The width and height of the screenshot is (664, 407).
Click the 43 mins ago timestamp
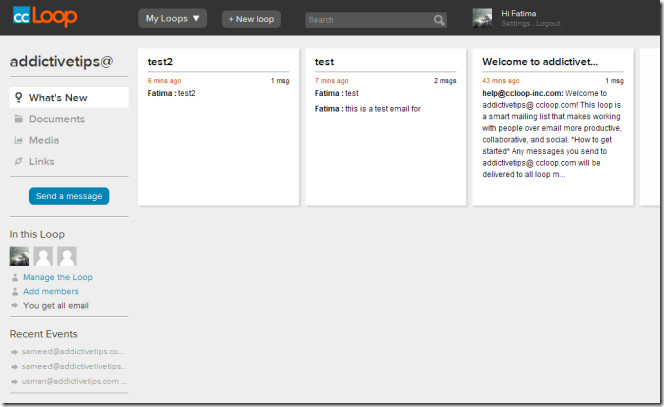pos(501,80)
